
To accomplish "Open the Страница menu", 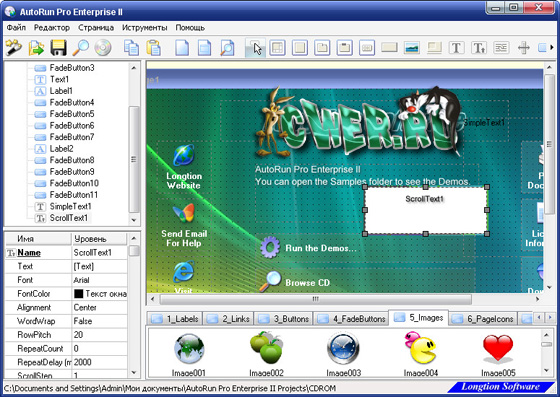I will coord(96,27).
